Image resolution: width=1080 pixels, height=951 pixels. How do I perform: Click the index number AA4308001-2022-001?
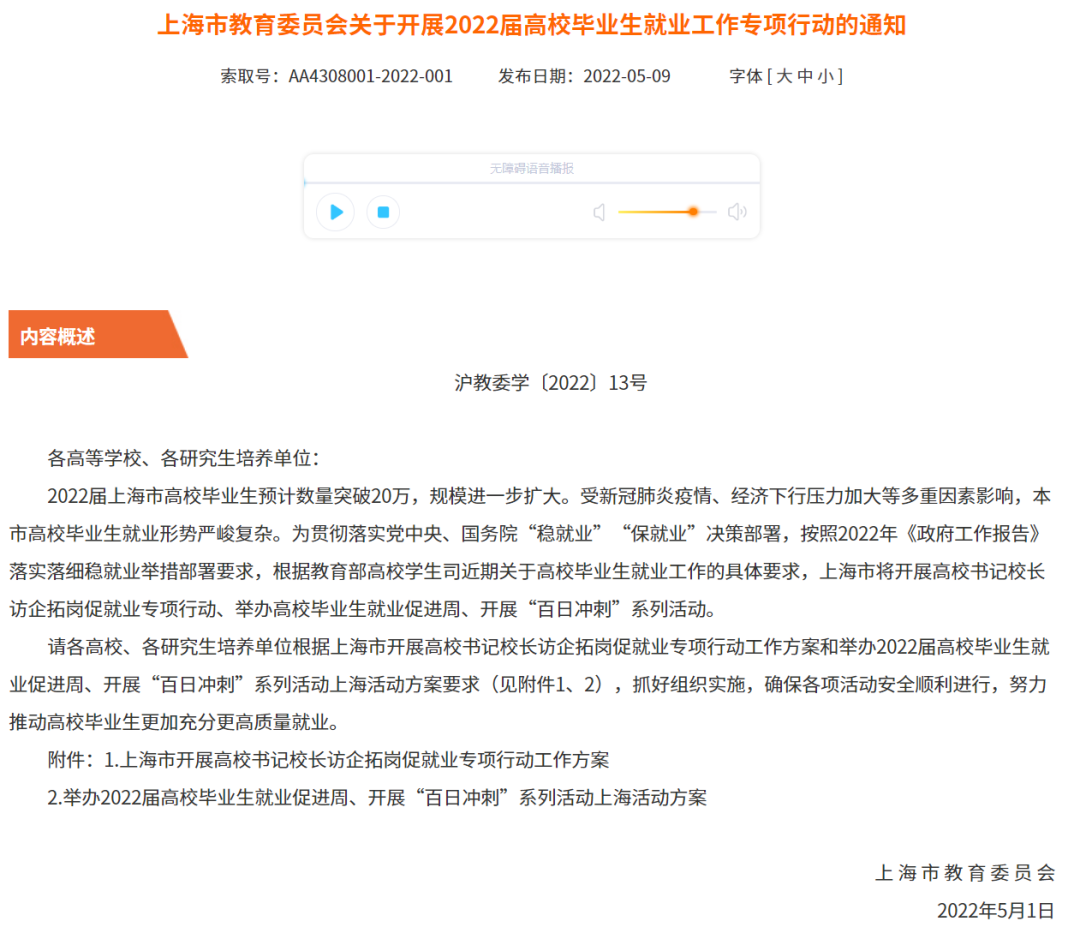click(371, 76)
